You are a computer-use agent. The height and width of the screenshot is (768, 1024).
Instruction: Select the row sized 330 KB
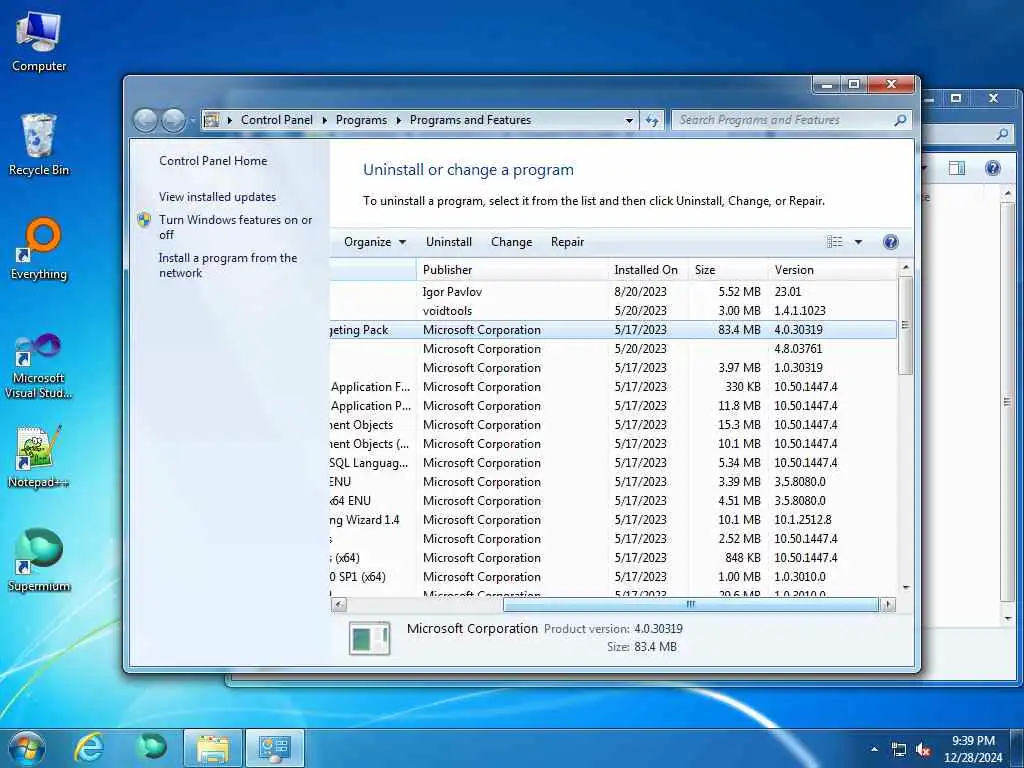[x=614, y=387]
